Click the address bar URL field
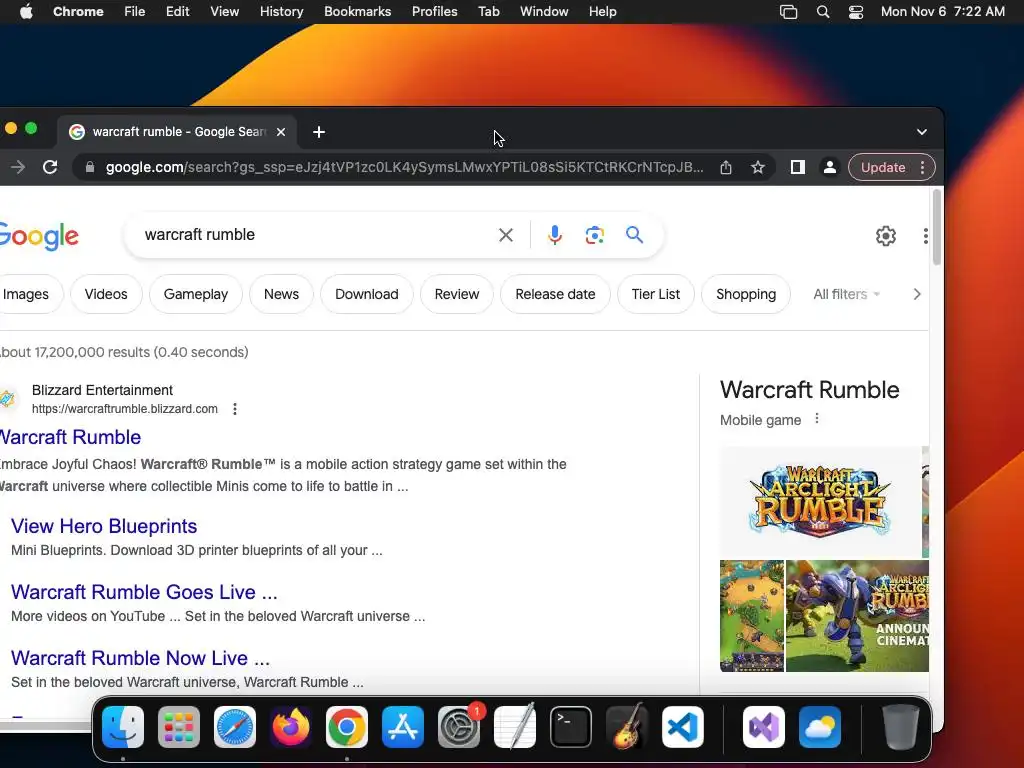The image size is (1024, 768). click(x=404, y=167)
